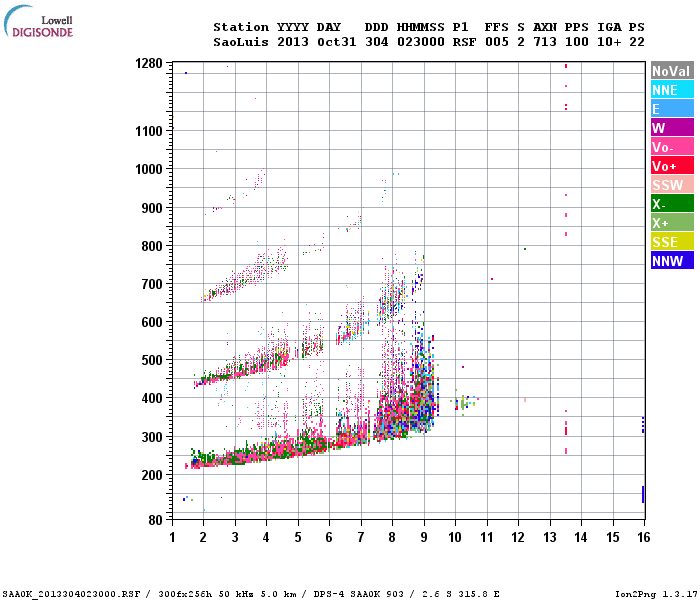The image size is (700, 600).
Task: Click the Lowell Digisonde logo
Action: (38, 21)
